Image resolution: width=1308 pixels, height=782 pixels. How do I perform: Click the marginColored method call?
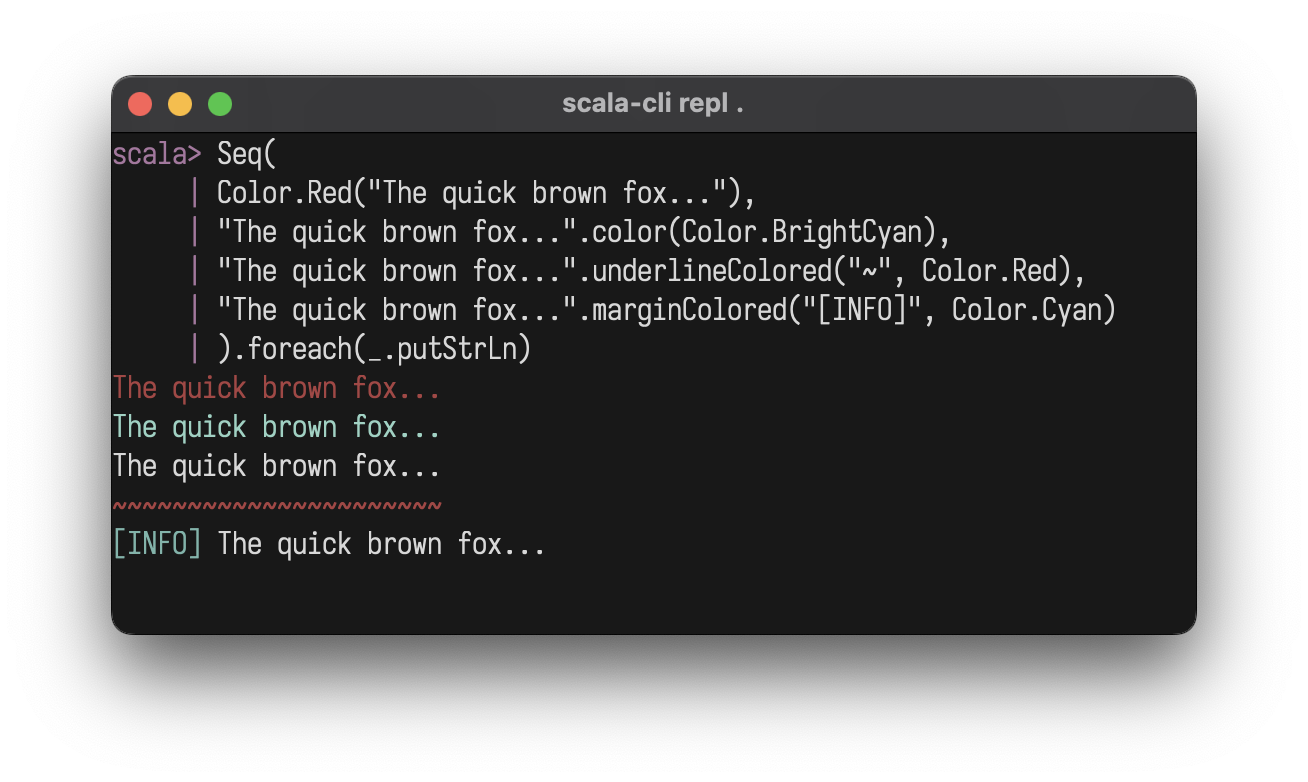click(x=689, y=310)
